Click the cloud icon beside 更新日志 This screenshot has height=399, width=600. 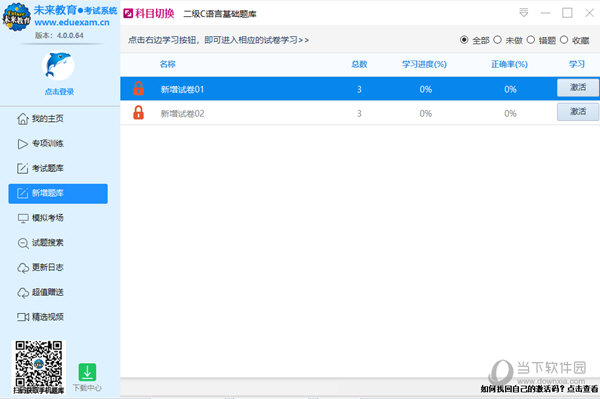tap(23, 268)
